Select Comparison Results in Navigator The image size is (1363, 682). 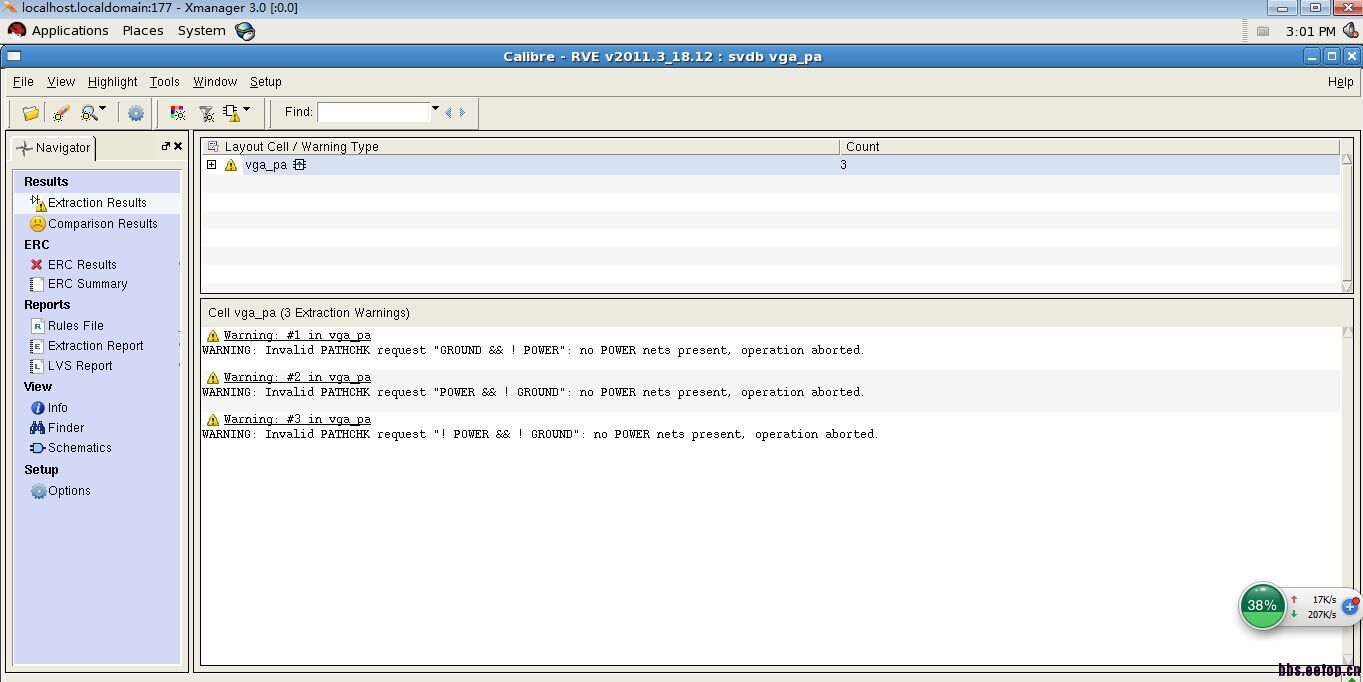pos(103,224)
